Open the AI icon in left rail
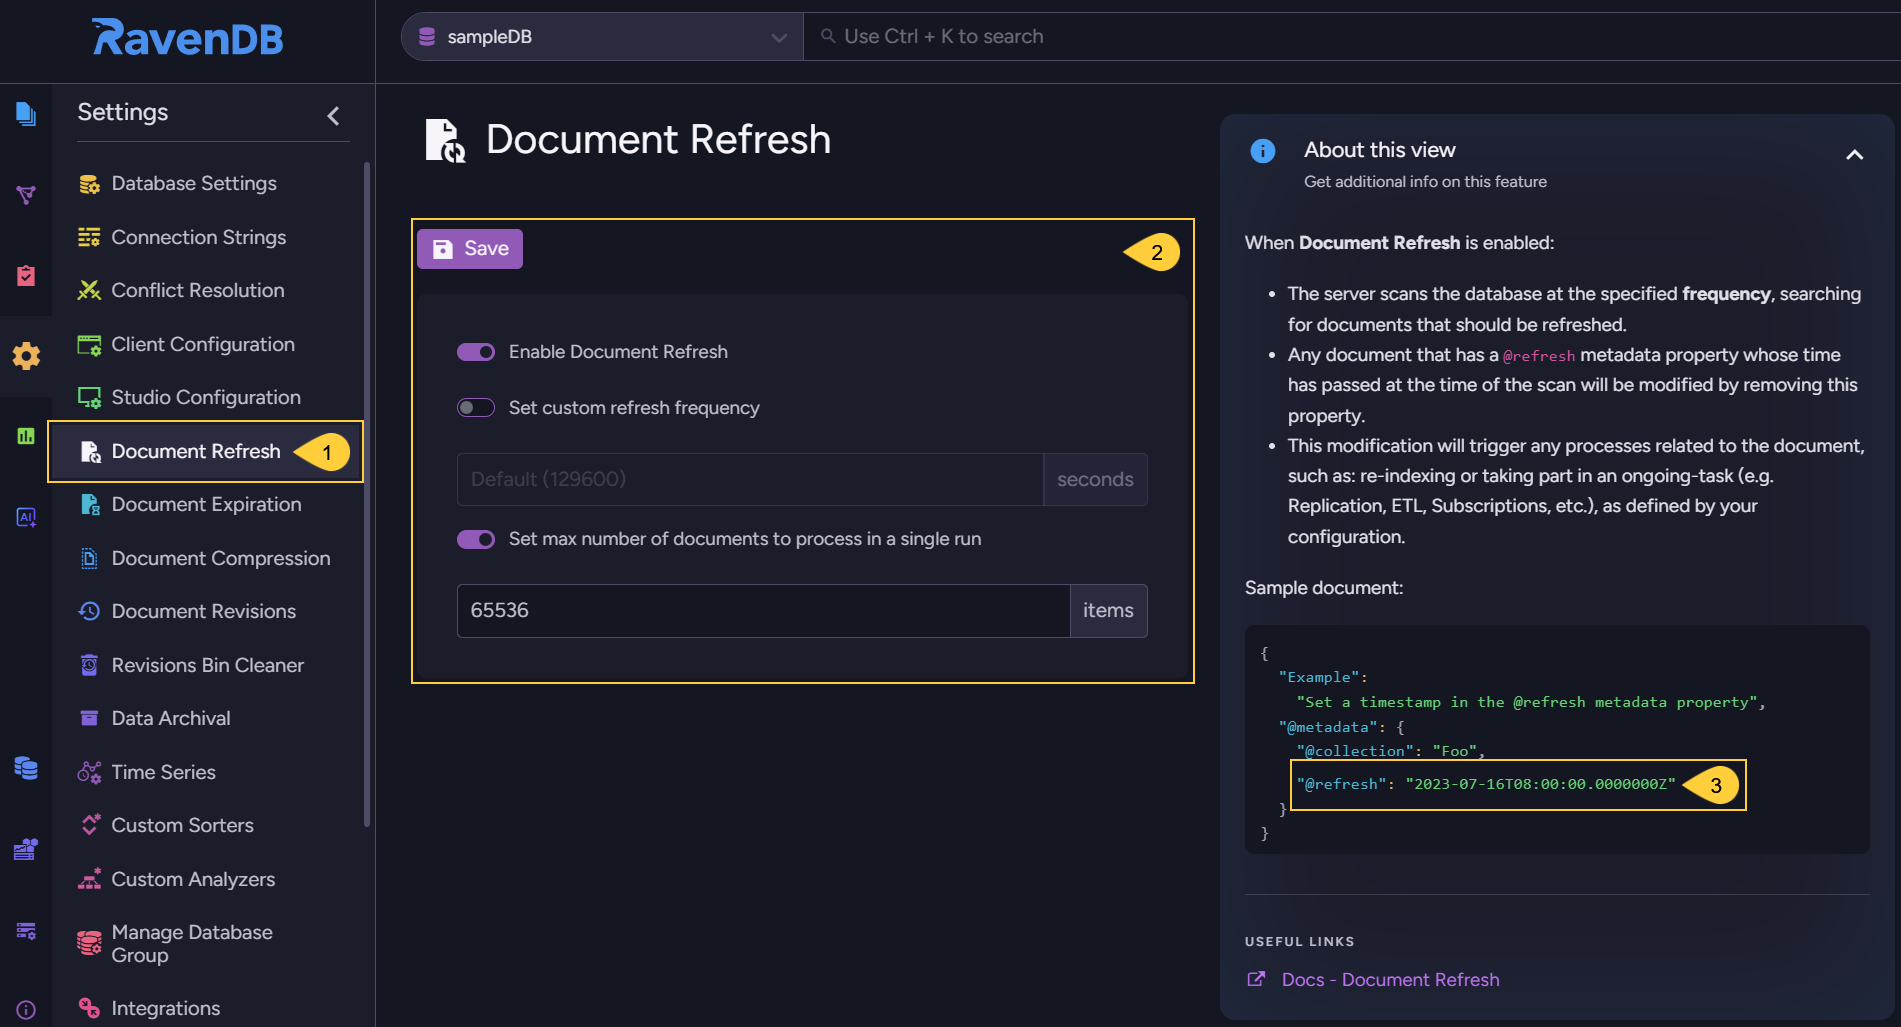The width and height of the screenshot is (1901, 1027). [x=26, y=517]
